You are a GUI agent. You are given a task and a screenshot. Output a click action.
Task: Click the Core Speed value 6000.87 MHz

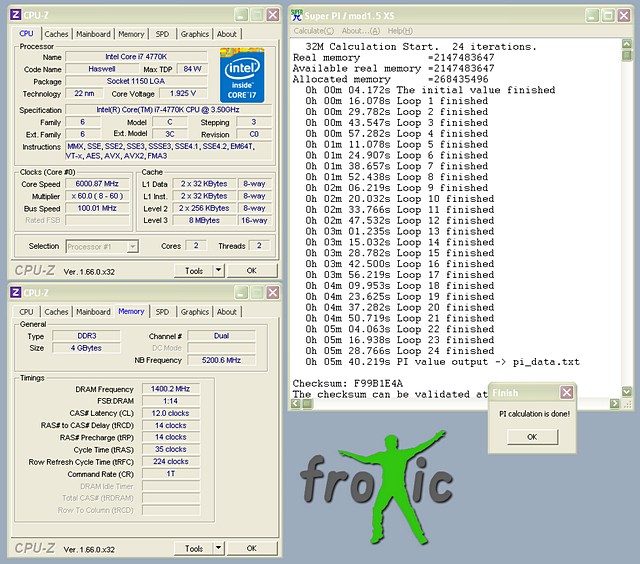coord(97,184)
